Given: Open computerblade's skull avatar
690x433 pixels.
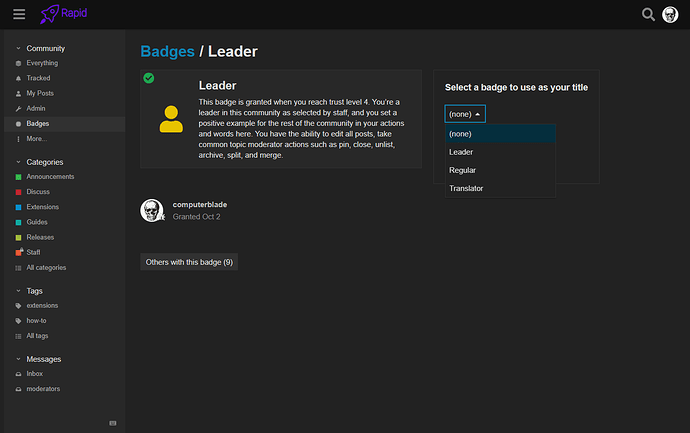Looking at the screenshot, I should pos(152,210).
